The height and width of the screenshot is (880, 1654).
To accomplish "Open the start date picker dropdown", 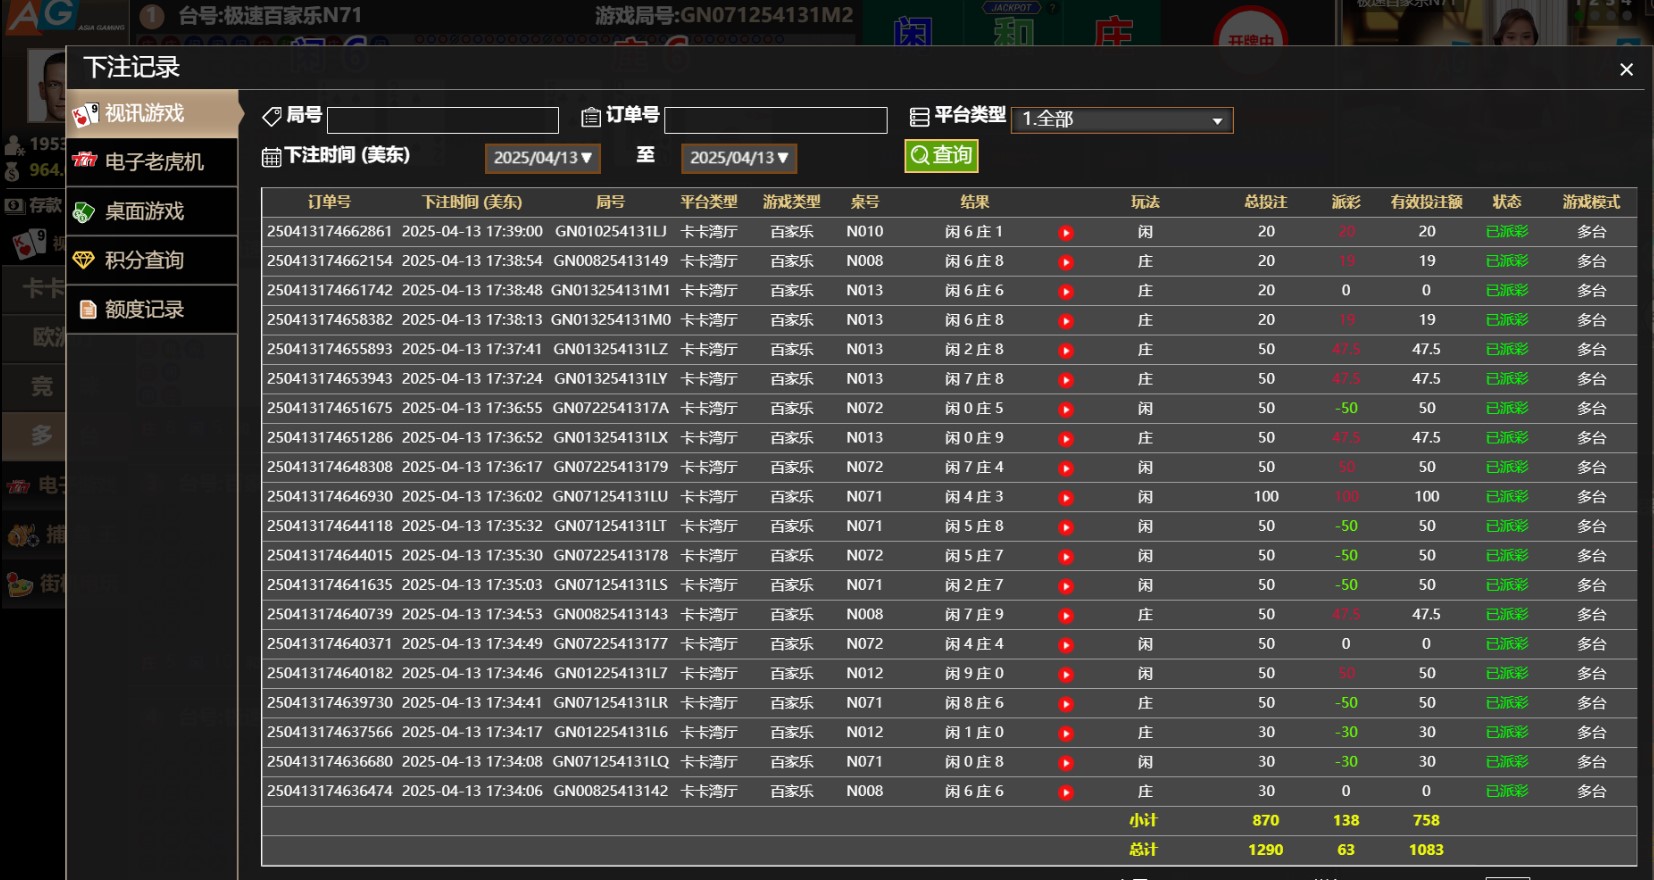I will [x=542, y=158].
